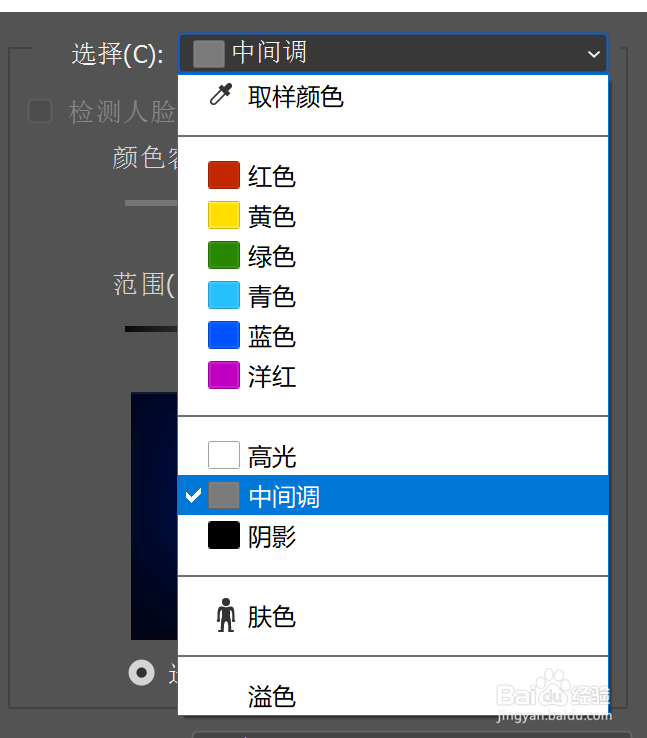Click the checkmark beside 中间调
647x738 pixels.
[194, 496]
